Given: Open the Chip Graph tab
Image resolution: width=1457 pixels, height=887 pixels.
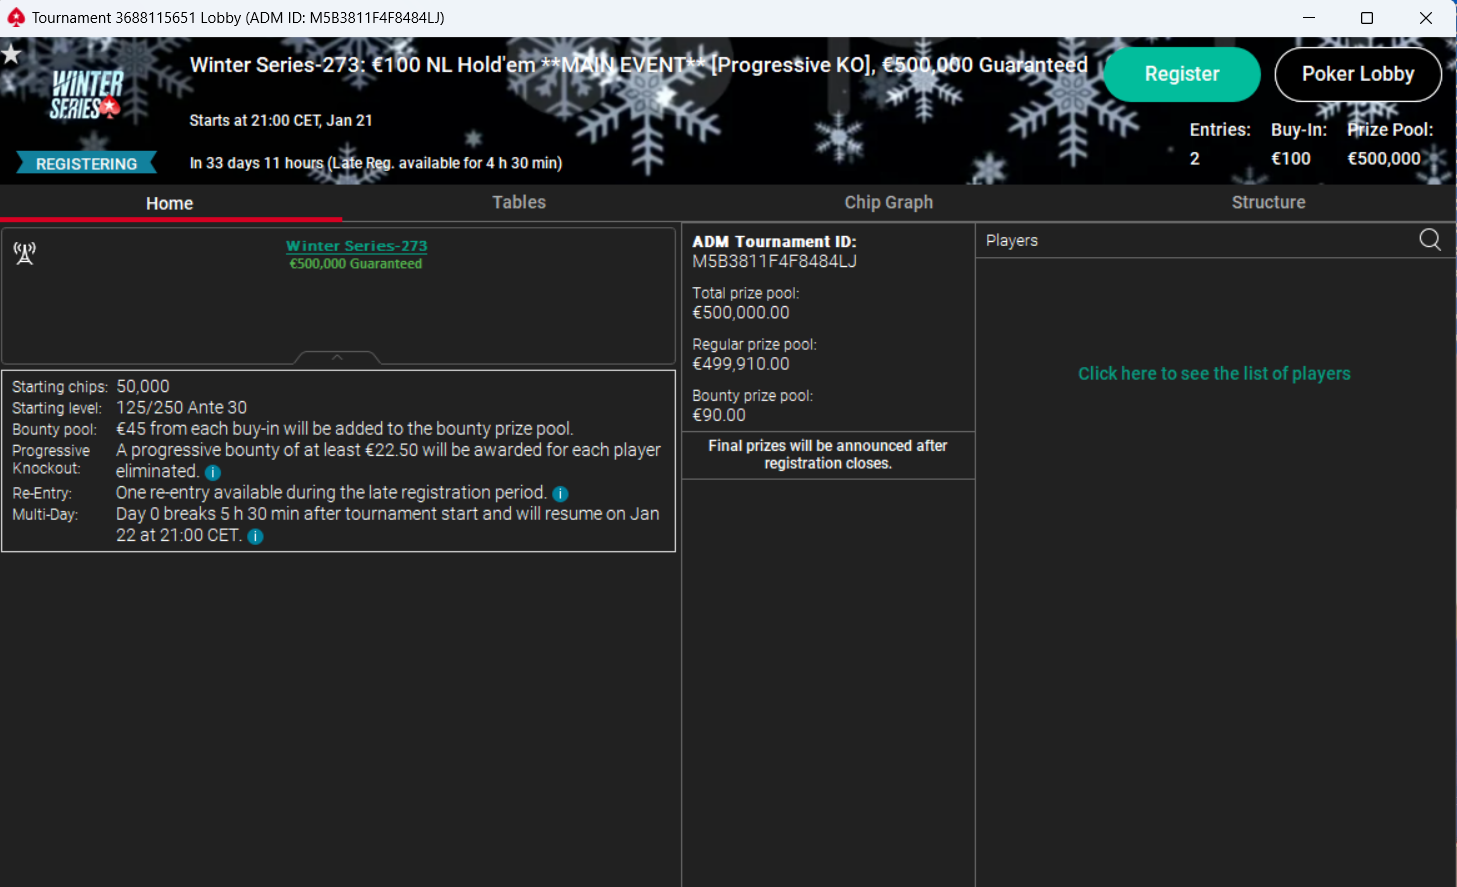Looking at the screenshot, I should (x=888, y=202).
